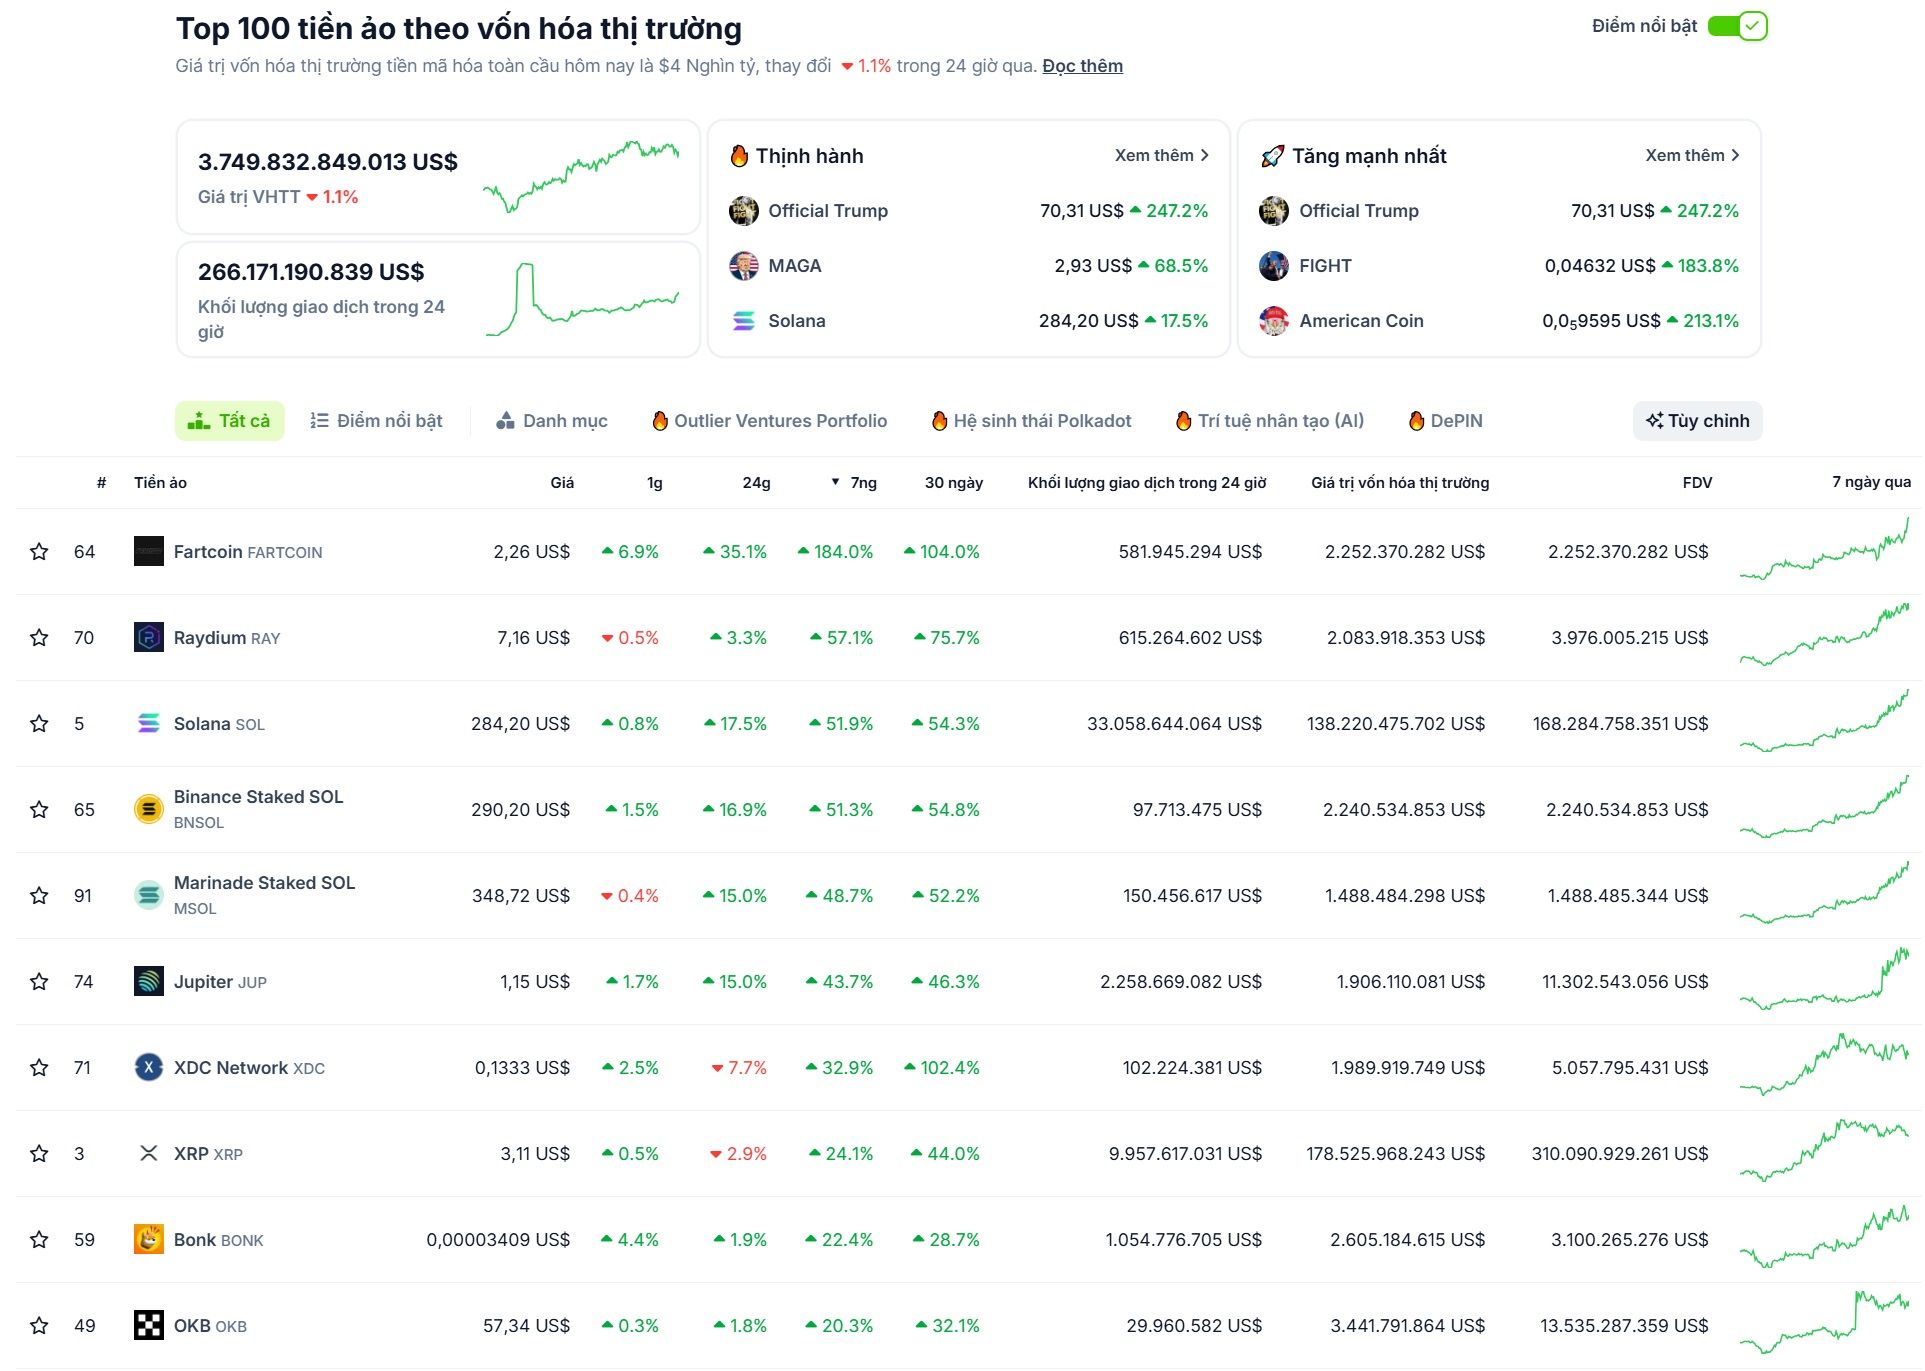Click the rocket icon beside Tăng mạnh nhất
This screenshot has width=1925, height=1371.
click(1272, 156)
